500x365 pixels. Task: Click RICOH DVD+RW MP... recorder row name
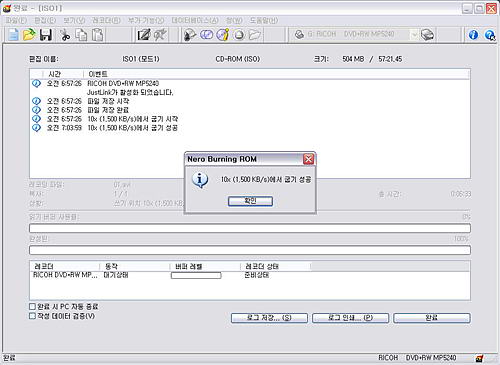[x=65, y=275]
